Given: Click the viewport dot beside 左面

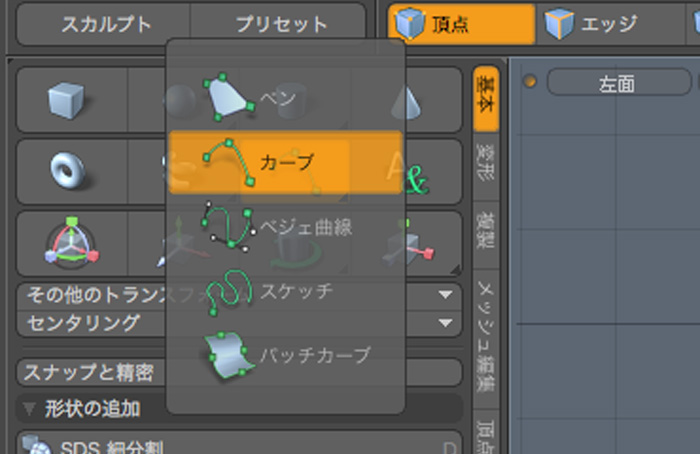Looking at the screenshot, I should [x=531, y=83].
